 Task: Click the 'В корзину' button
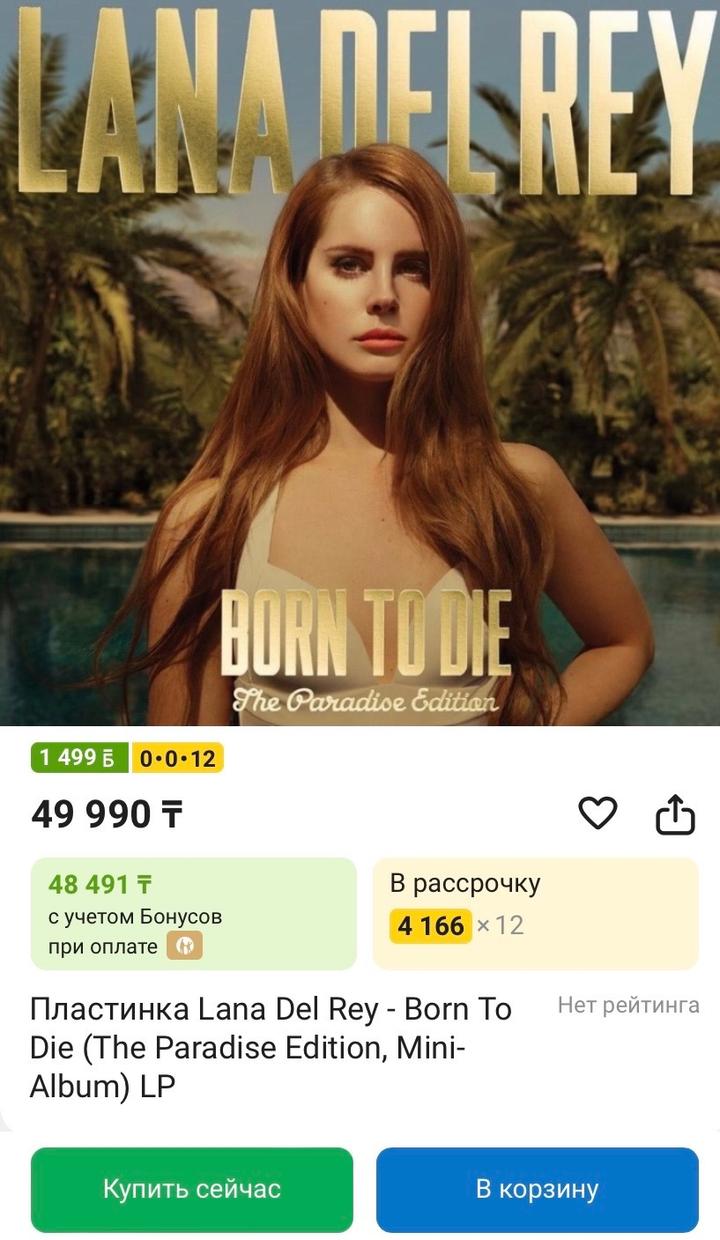(x=537, y=1189)
